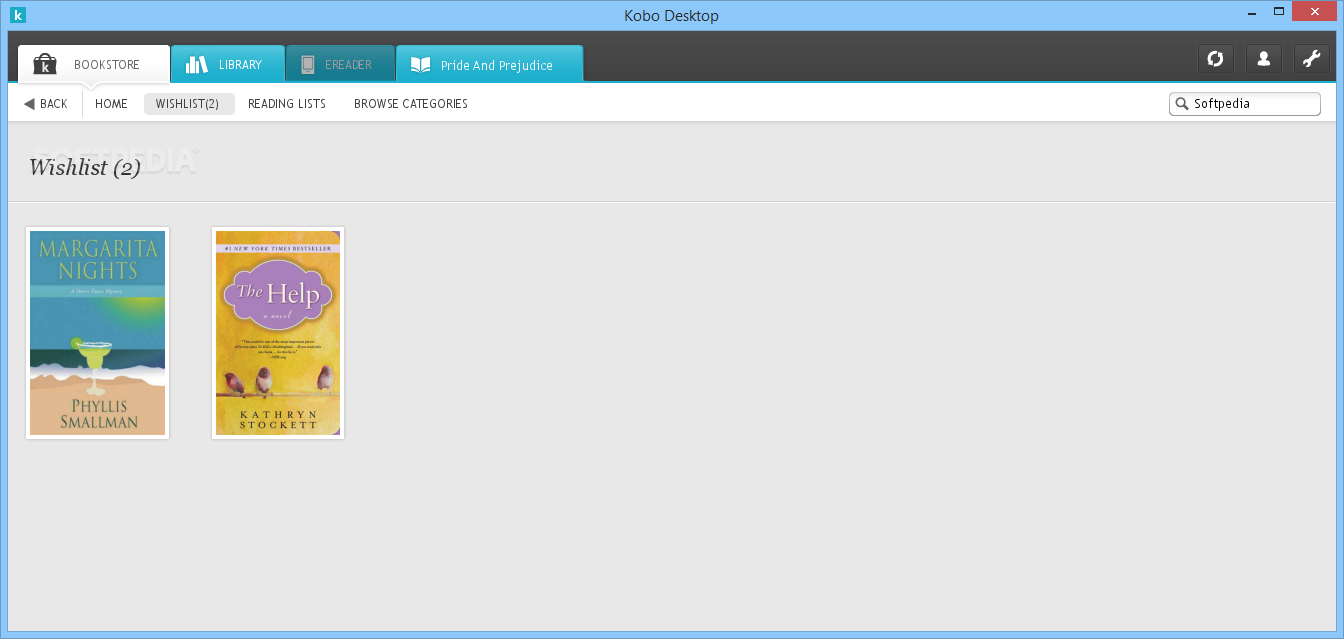Viewport: 1344px width, 639px height.
Task: Click the Kobo logo in title bar
Action: [x=17, y=15]
